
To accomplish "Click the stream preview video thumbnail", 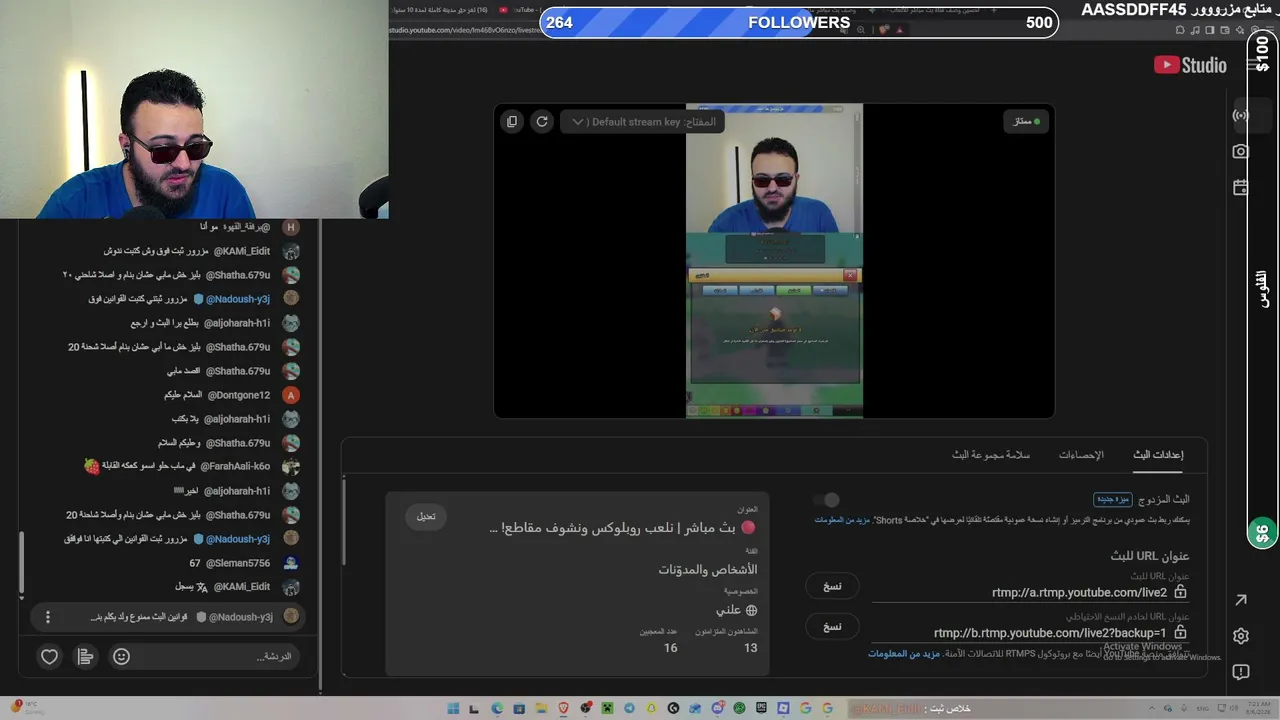I will click(774, 261).
